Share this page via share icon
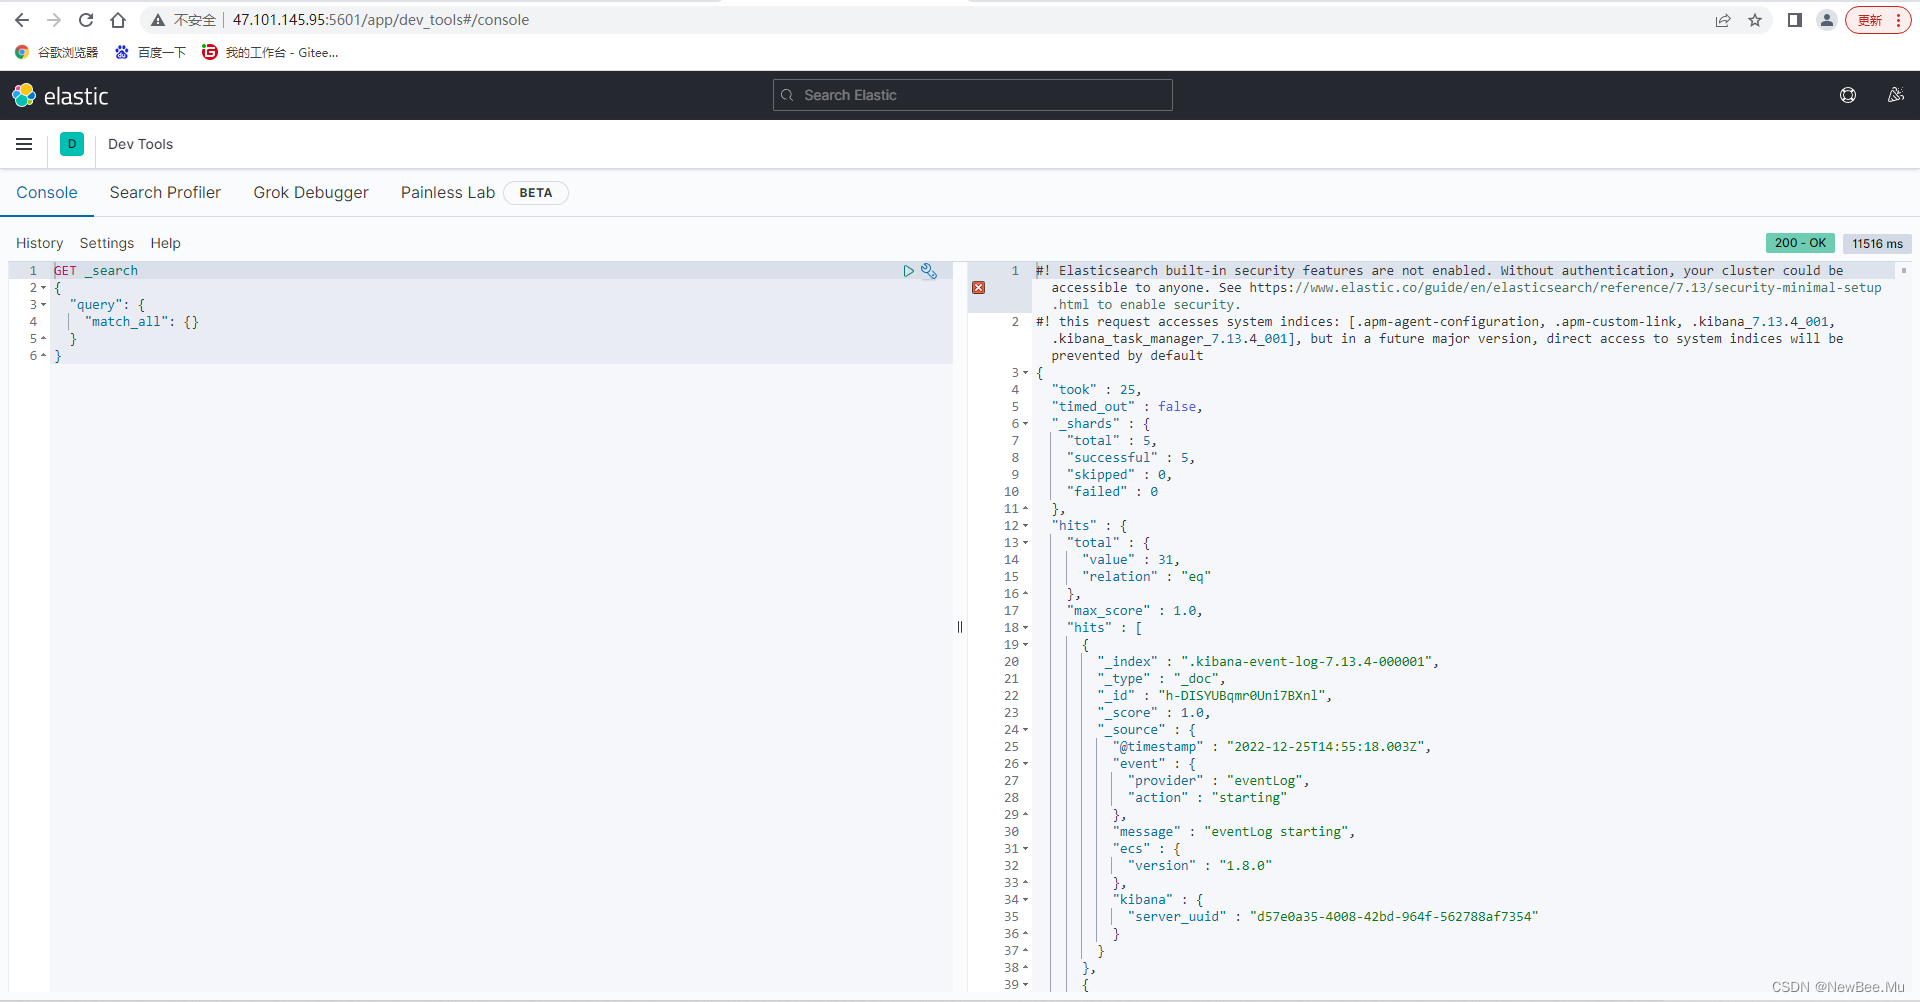 [x=1723, y=20]
